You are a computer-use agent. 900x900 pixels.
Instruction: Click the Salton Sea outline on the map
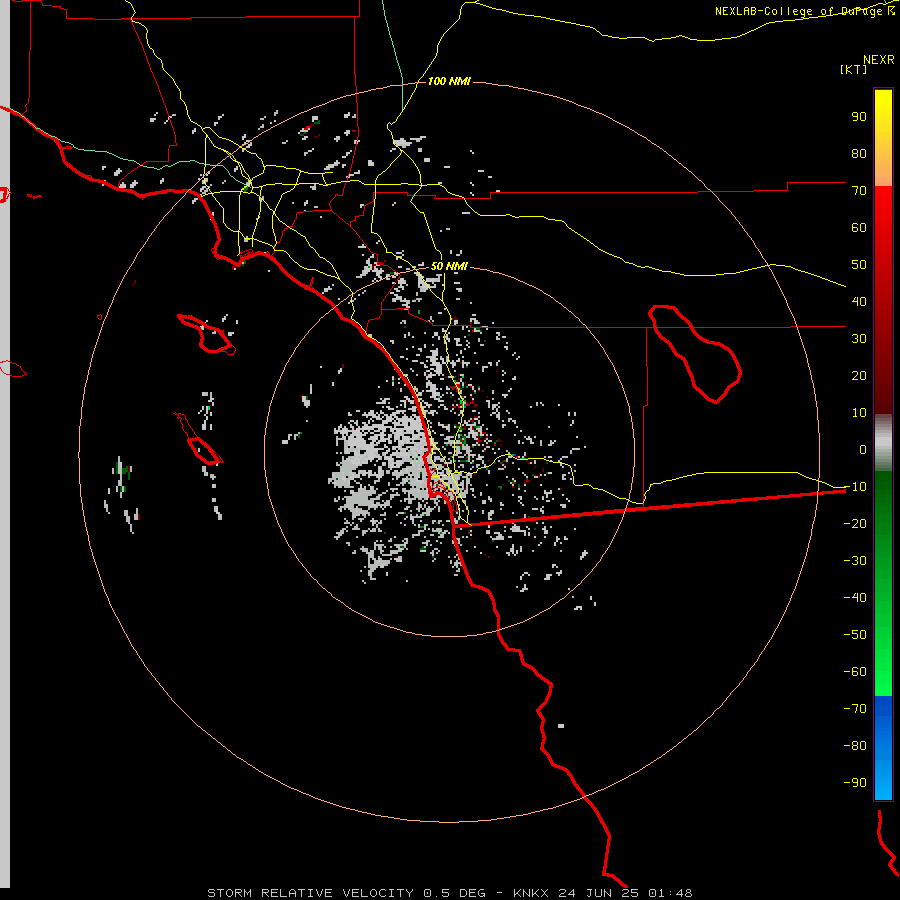coord(695,354)
